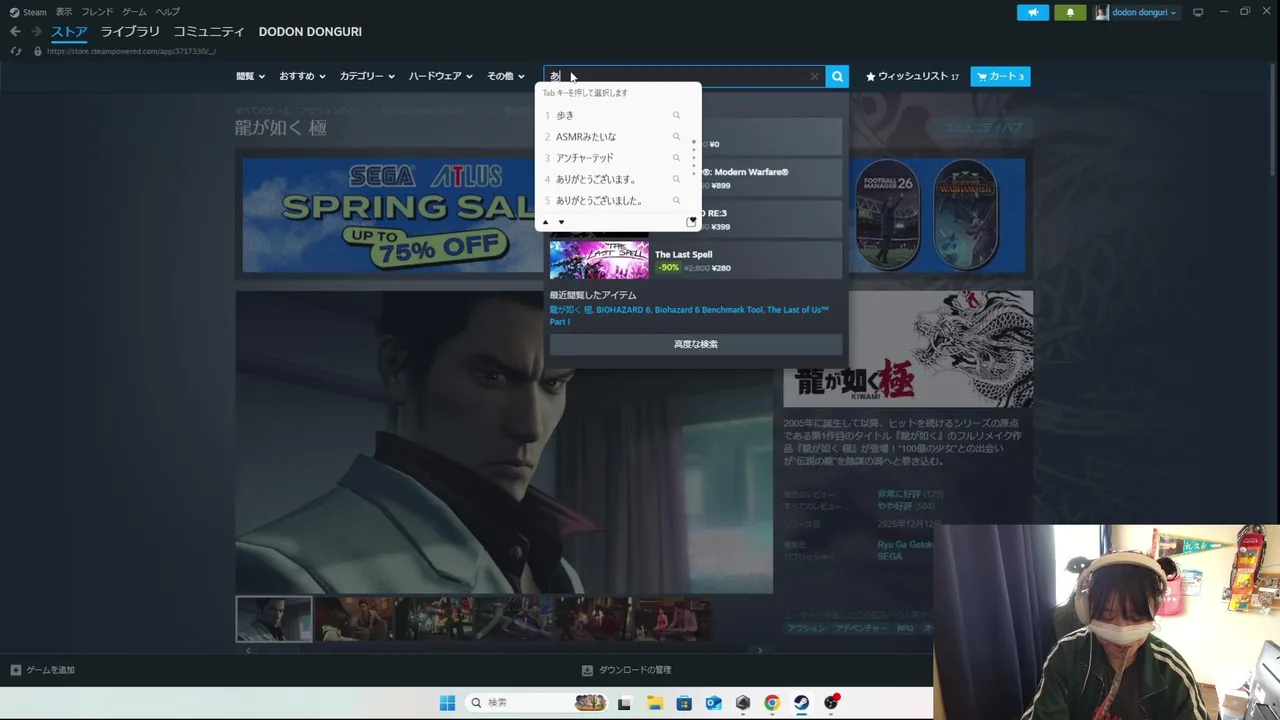This screenshot has height=720, width=1280.
Task: Expand the ハードウェア dropdown
Action: [x=441, y=76]
